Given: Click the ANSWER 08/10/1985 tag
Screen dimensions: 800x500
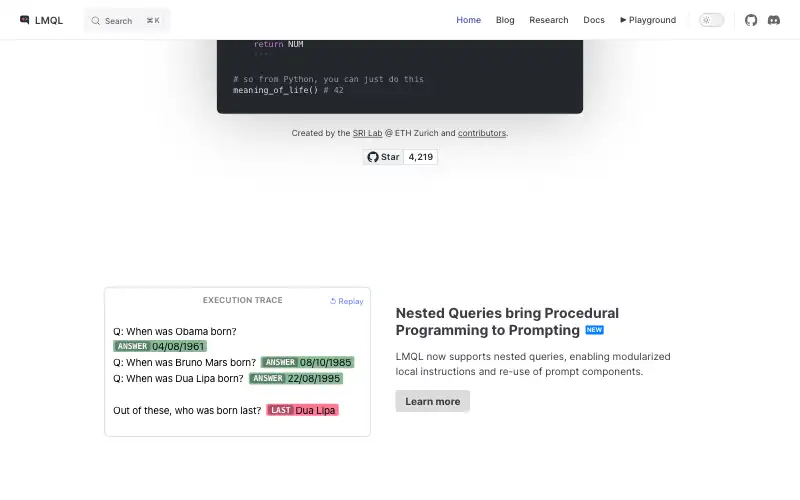Looking at the screenshot, I should [307, 362].
